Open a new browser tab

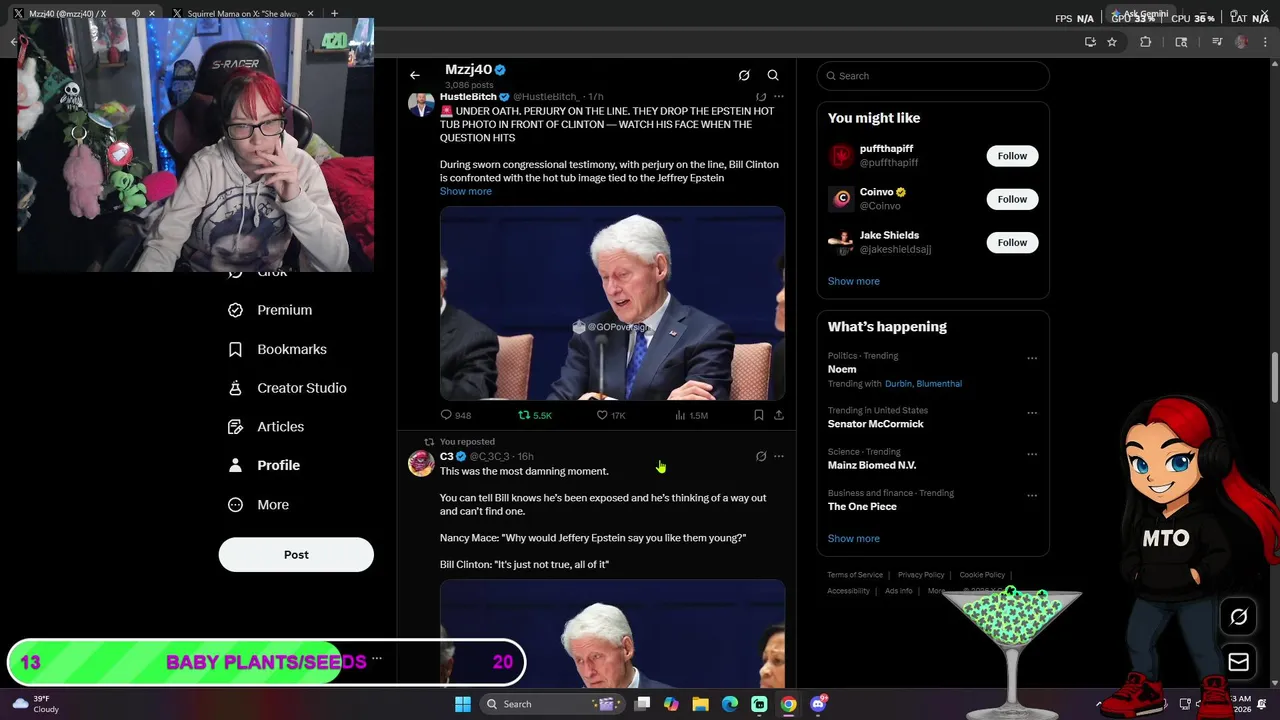[334, 14]
